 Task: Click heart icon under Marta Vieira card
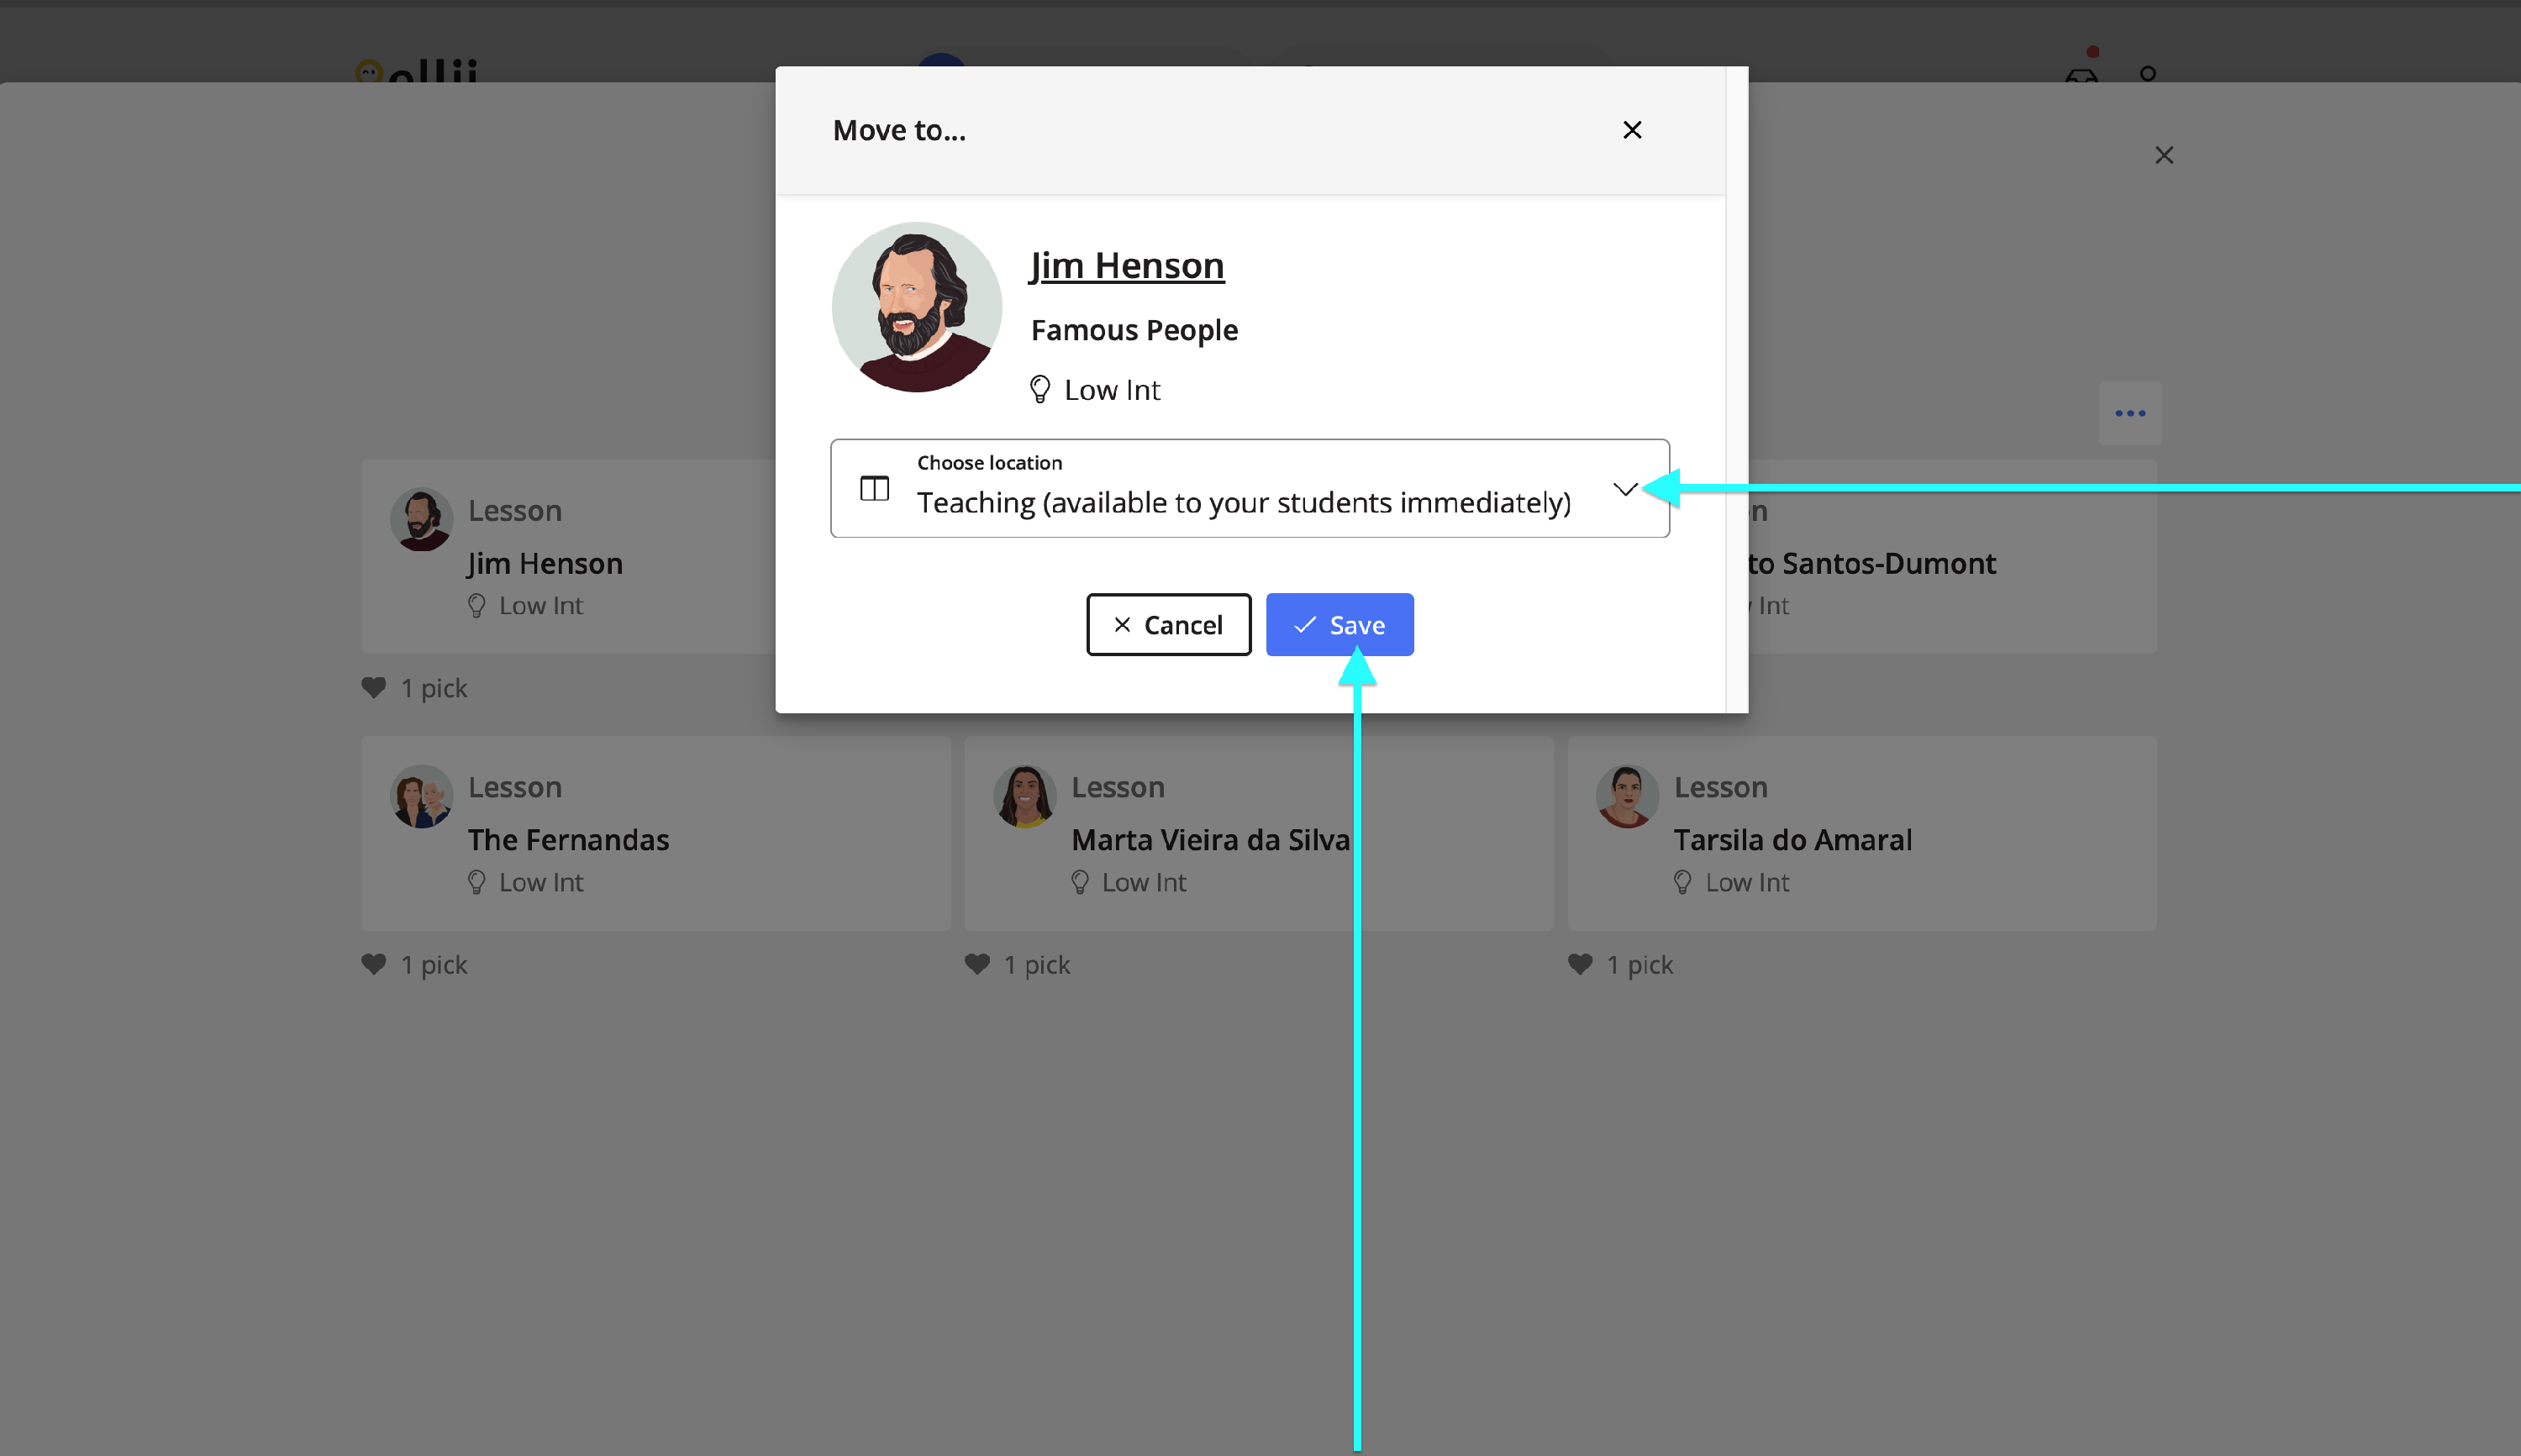click(x=977, y=964)
